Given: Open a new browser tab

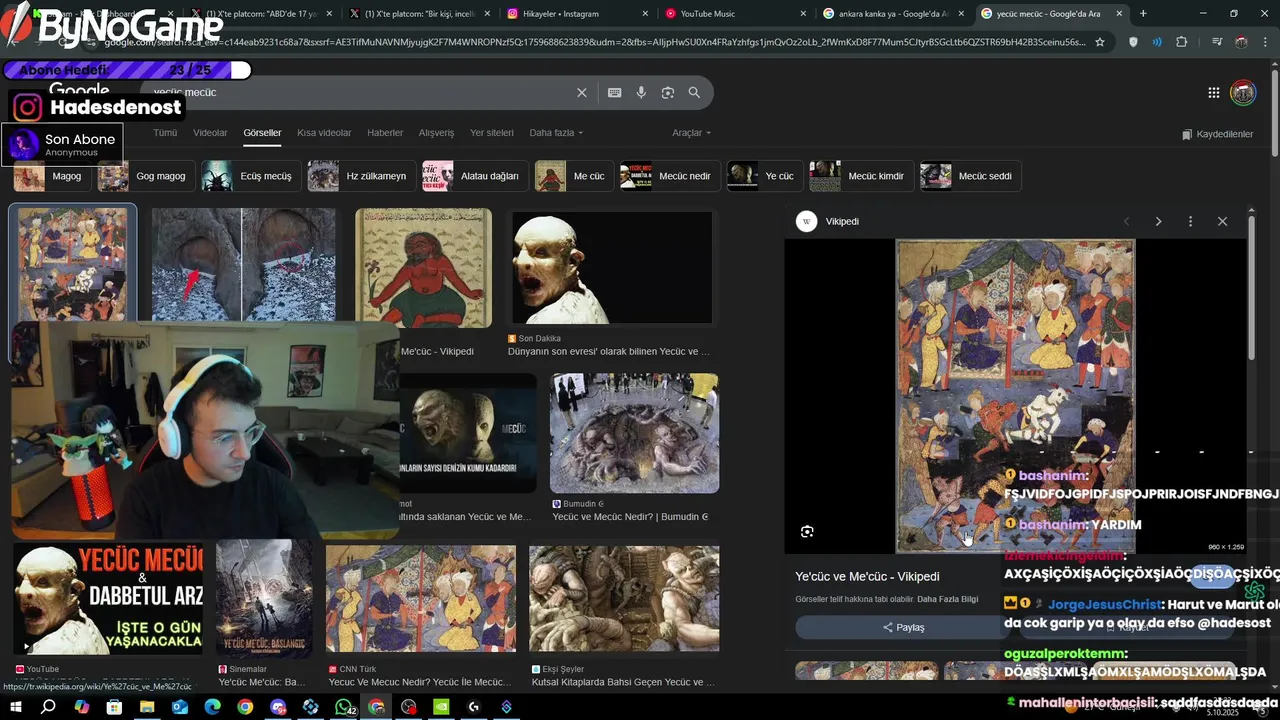Looking at the screenshot, I should tap(1143, 14).
